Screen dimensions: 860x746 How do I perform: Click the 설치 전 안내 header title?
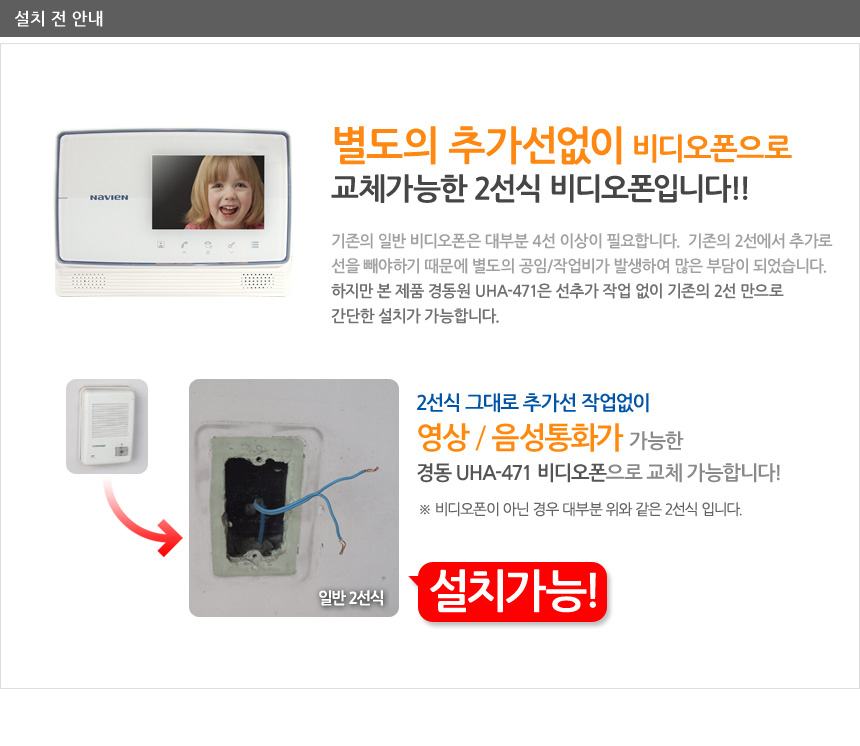[59, 19]
